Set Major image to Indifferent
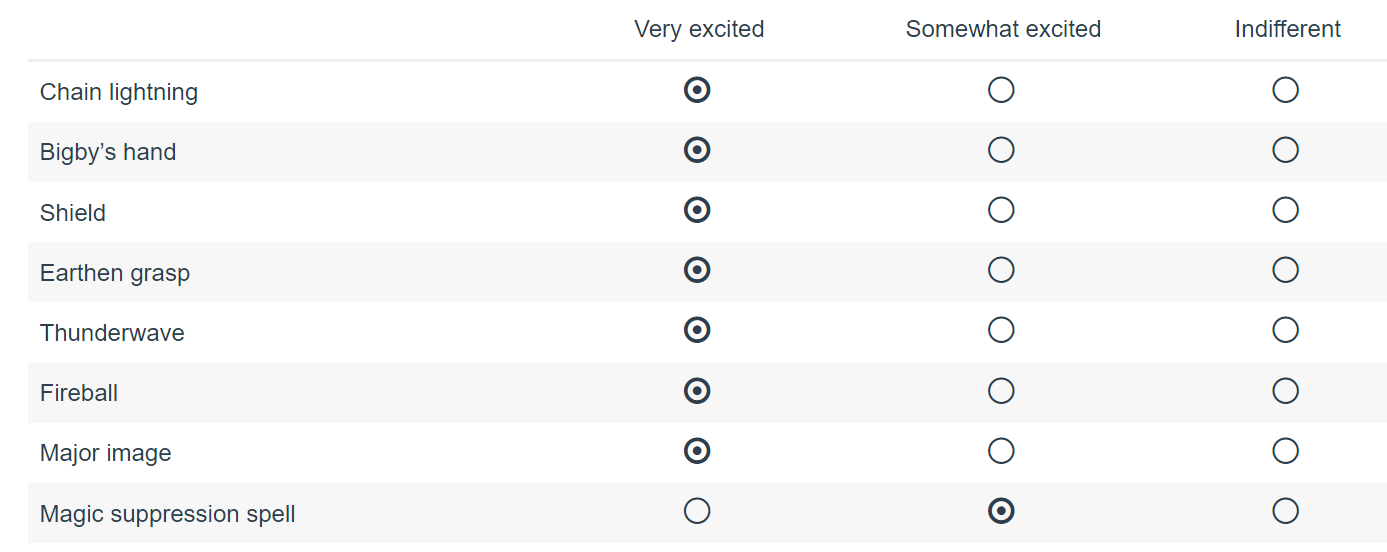Screen dimensions: 1387x552 (x=1285, y=451)
